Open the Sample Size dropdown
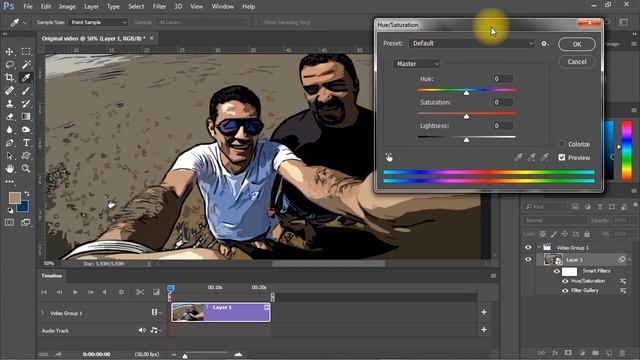The width and height of the screenshot is (640, 360). point(98,22)
